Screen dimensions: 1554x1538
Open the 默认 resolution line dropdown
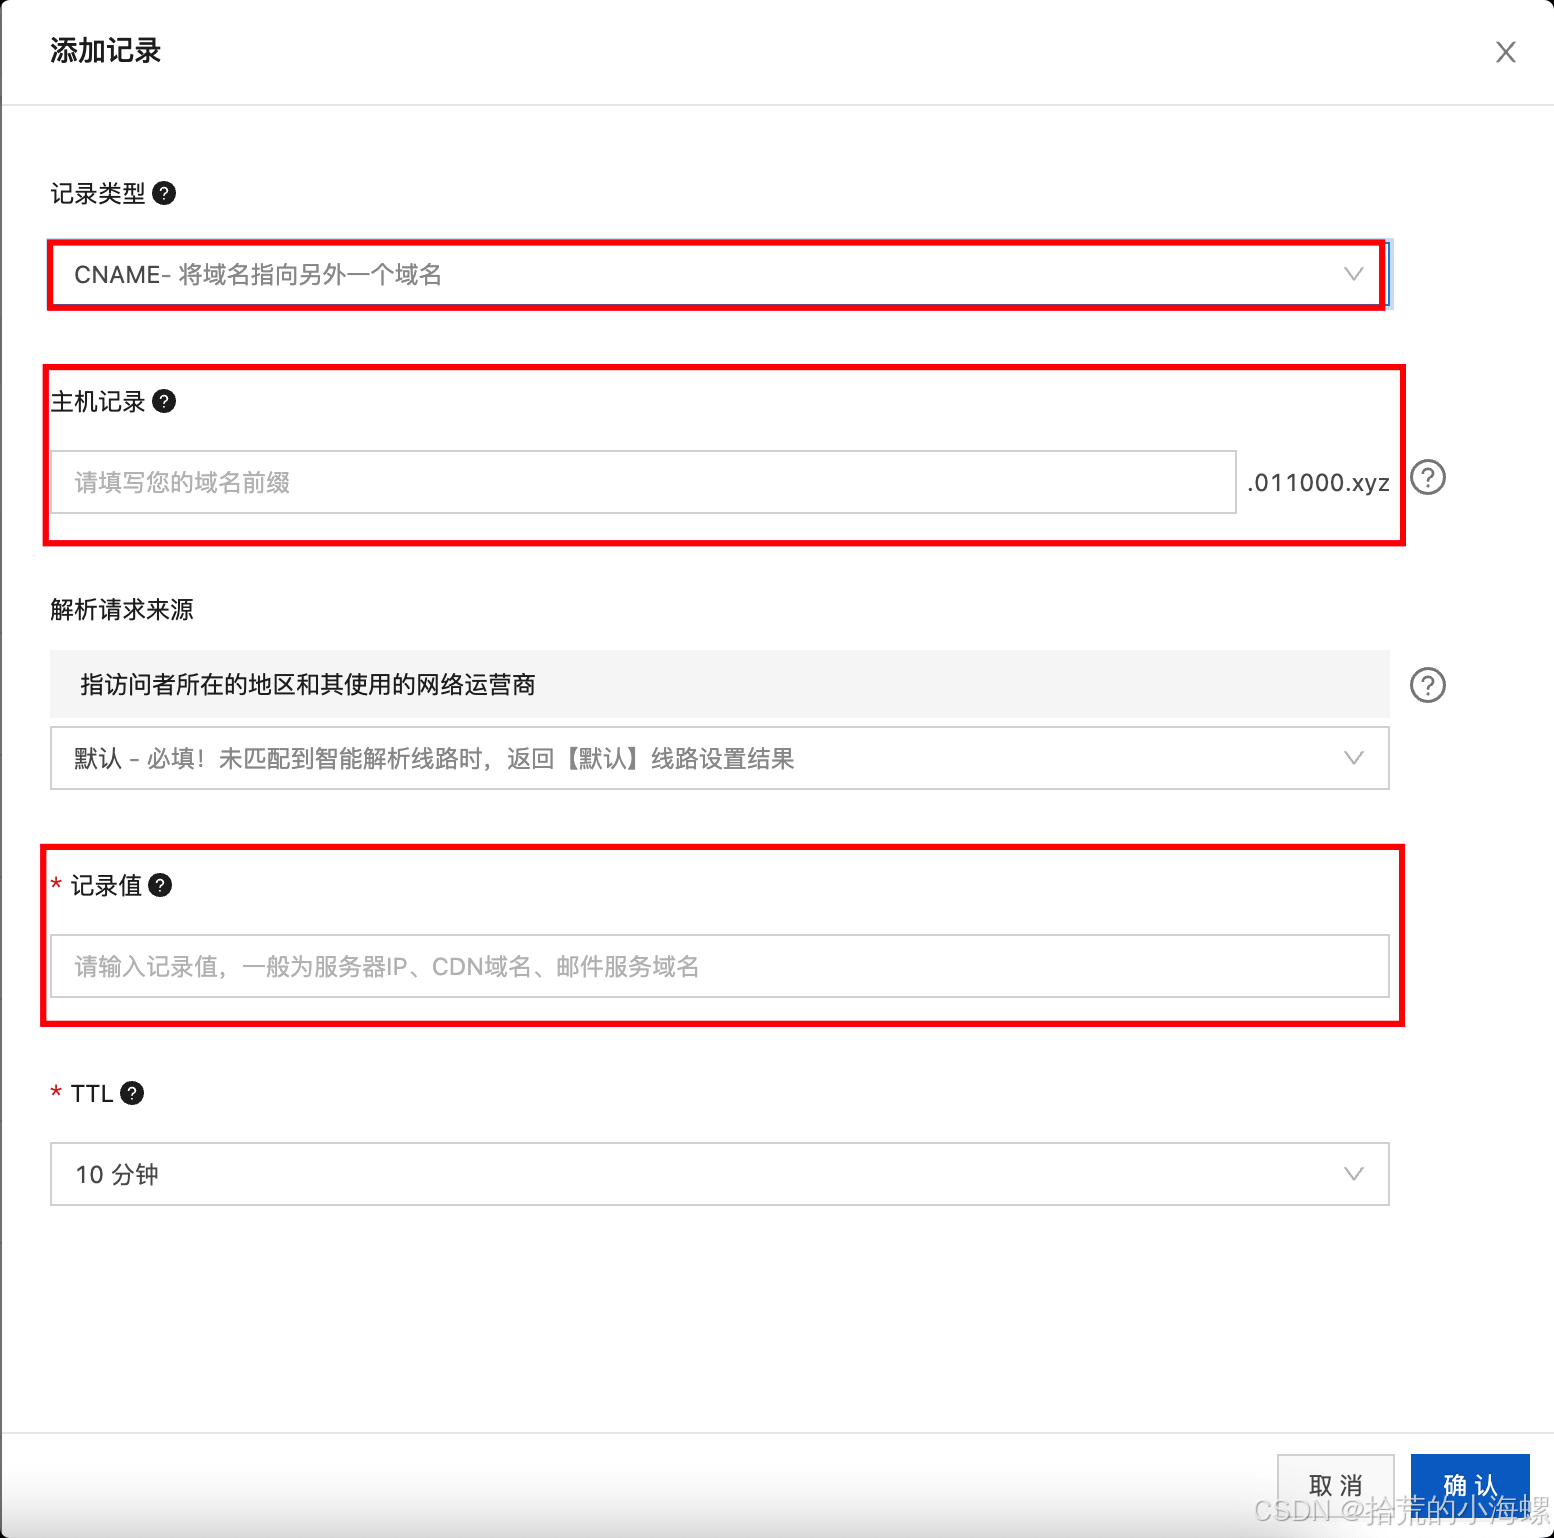(719, 758)
